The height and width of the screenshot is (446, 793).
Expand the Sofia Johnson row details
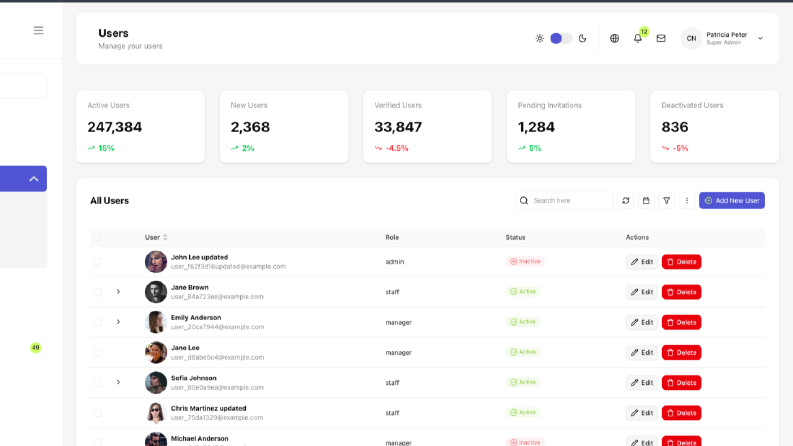(x=118, y=382)
